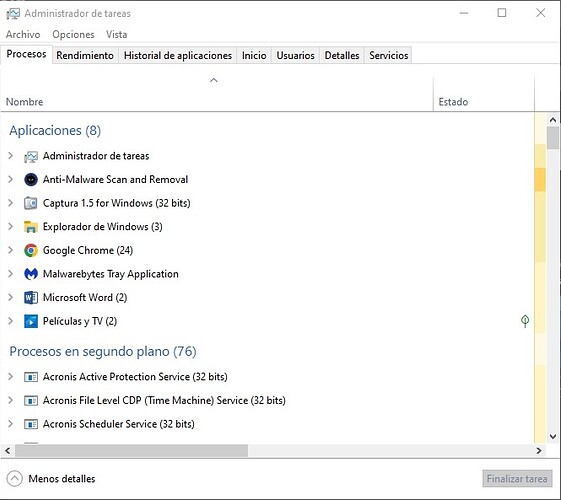Click the Acronis Active Protection Service icon
Viewport: 561px width, 500px height.
coord(31,377)
